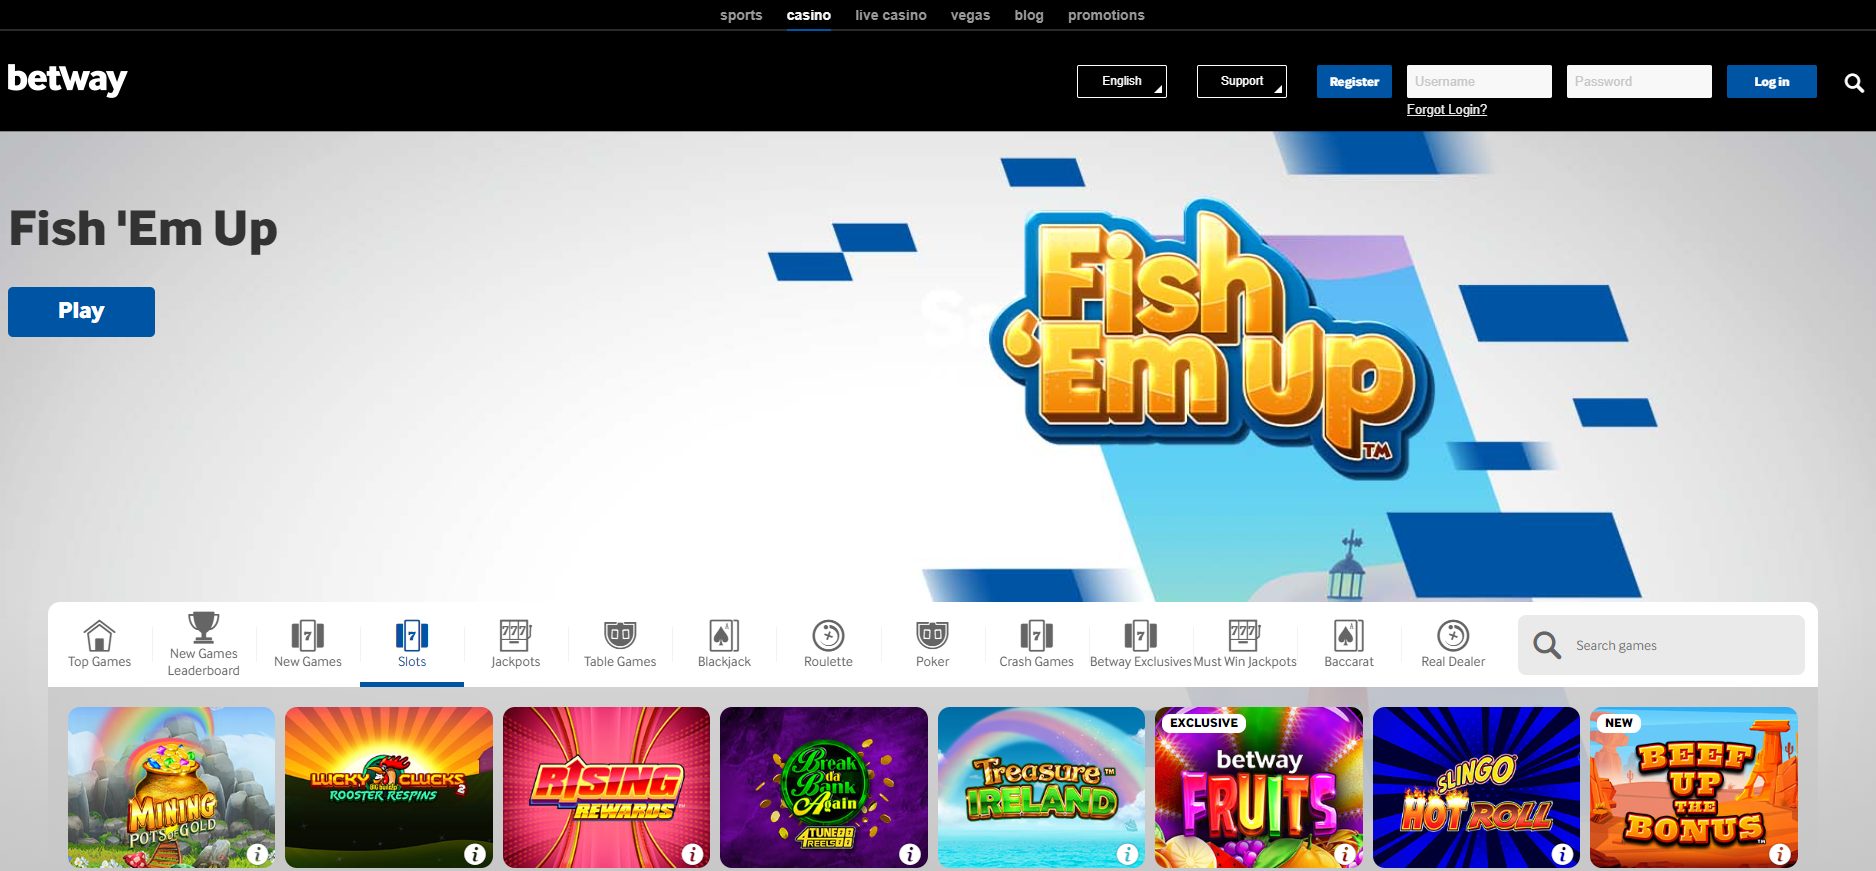The image size is (1876, 871).
Task: Open Lucky Clucks Rooster Respins game thumbnail
Action: [389, 787]
